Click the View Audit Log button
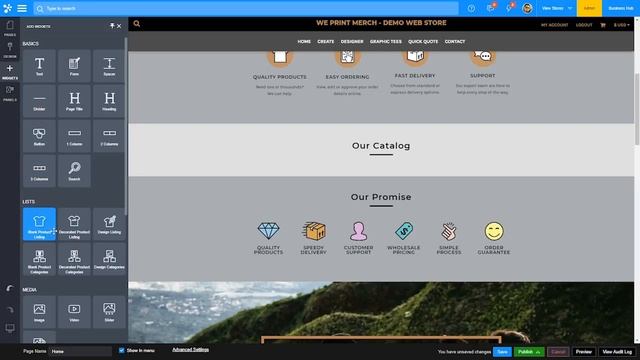Viewport: 640px width, 360px height. point(617,352)
